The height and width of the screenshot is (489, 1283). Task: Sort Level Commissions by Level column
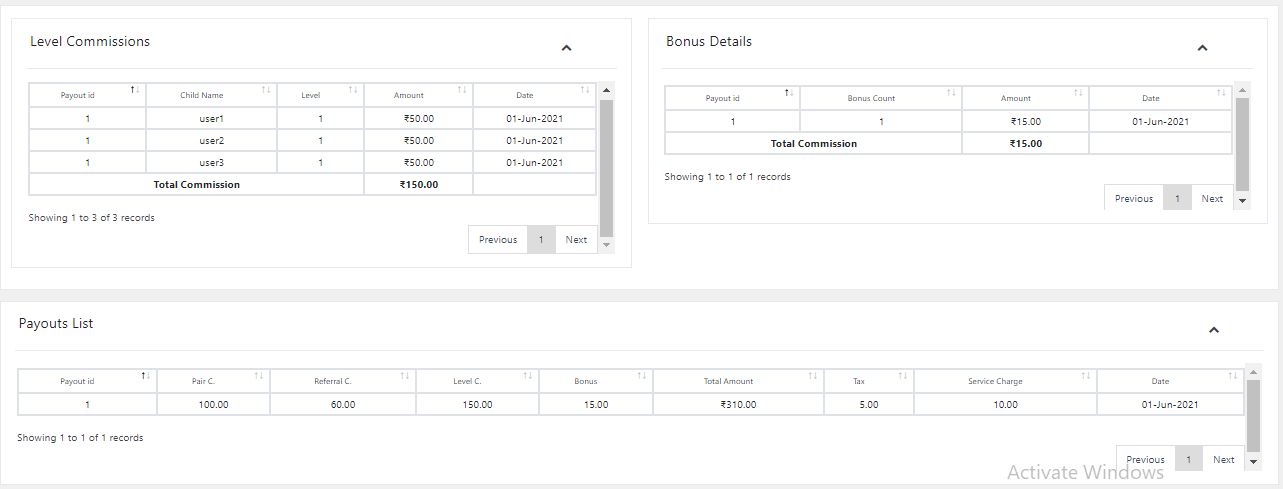[x=319, y=95]
